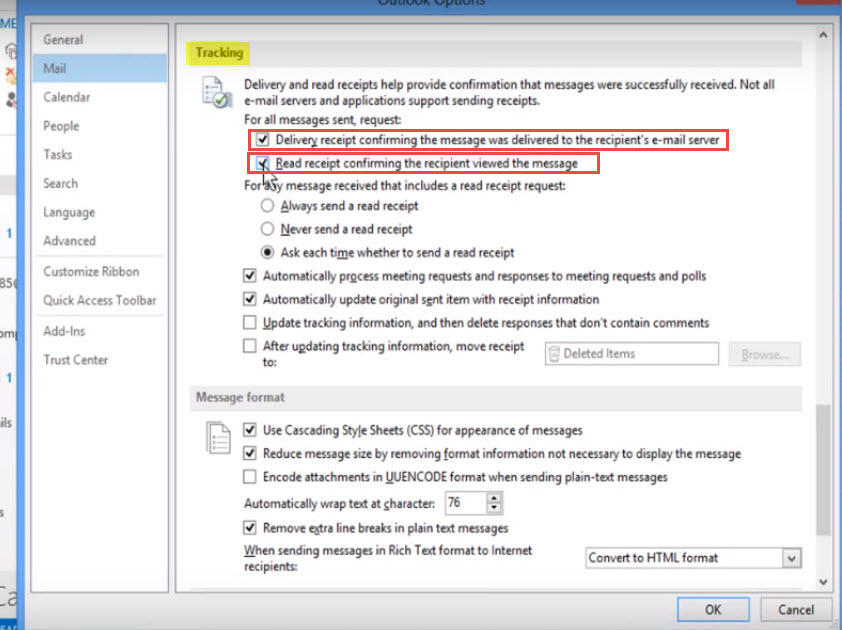Enable After updating tracking, move receipt checkbox
Image resolution: width=842 pixels, height=630 pixels.
pyautogui.click(x=250, y=346)
